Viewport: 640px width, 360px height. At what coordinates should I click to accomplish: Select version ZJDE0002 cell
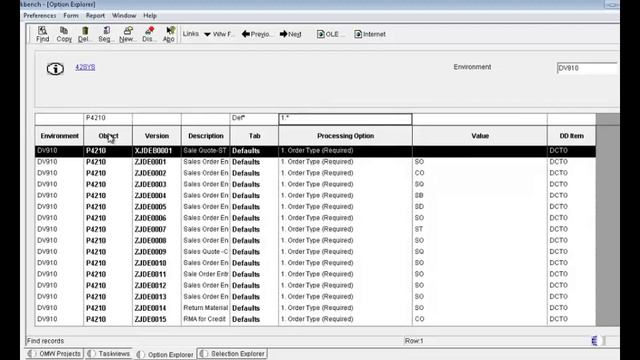click(x=157, y=173)
